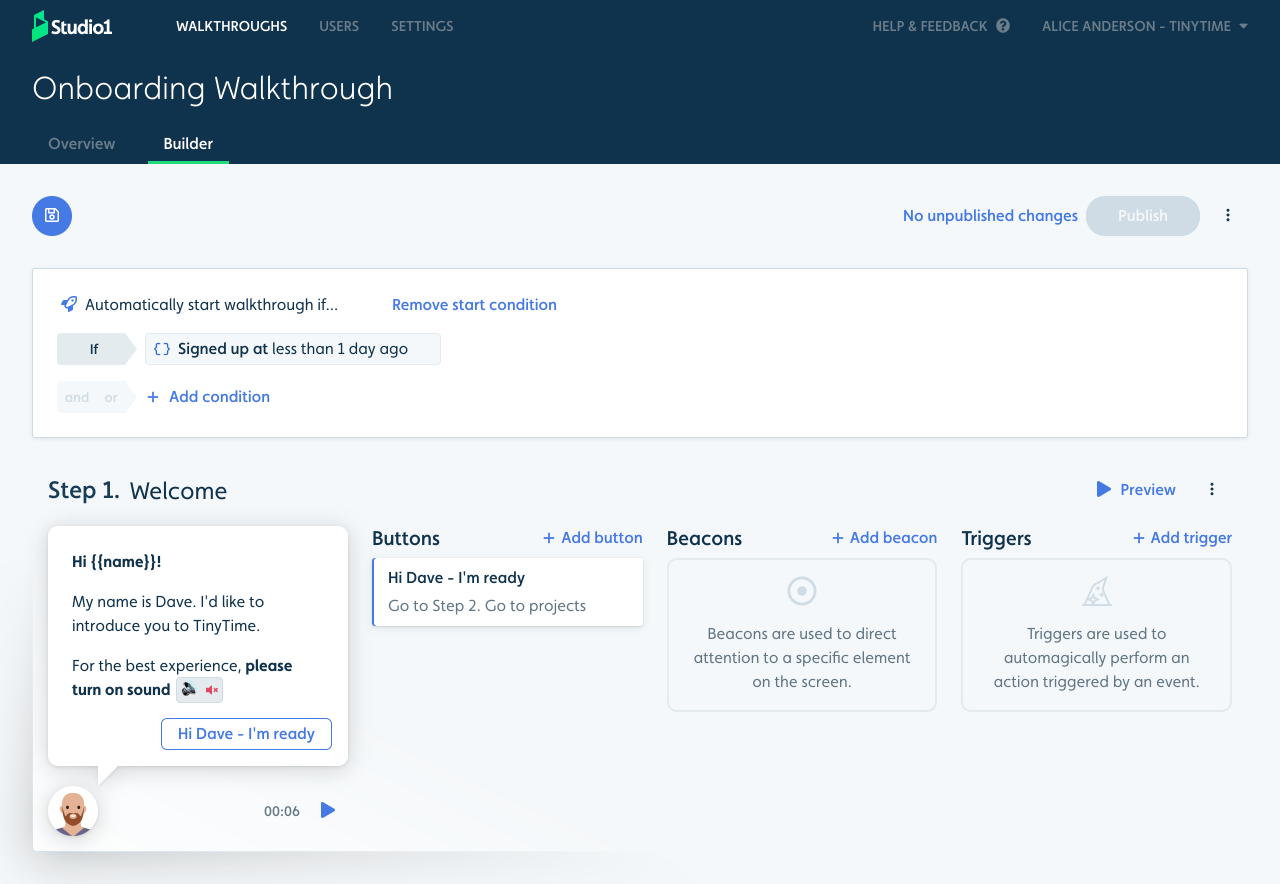This screenshot has width=1280, height=884.
Task: Open the Settings nav item
Action: 422,26
